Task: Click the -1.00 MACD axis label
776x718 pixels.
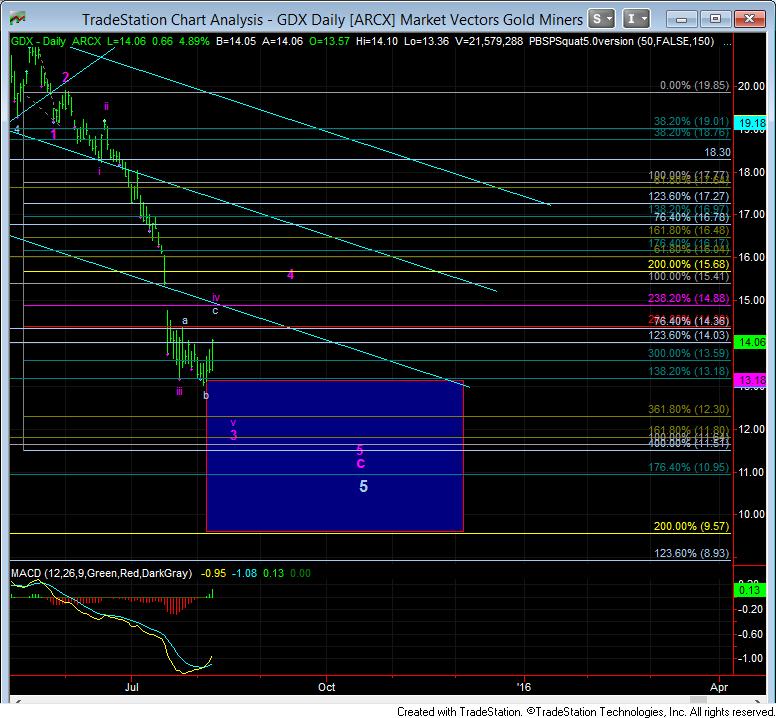Action: click(x=750, y=658)
